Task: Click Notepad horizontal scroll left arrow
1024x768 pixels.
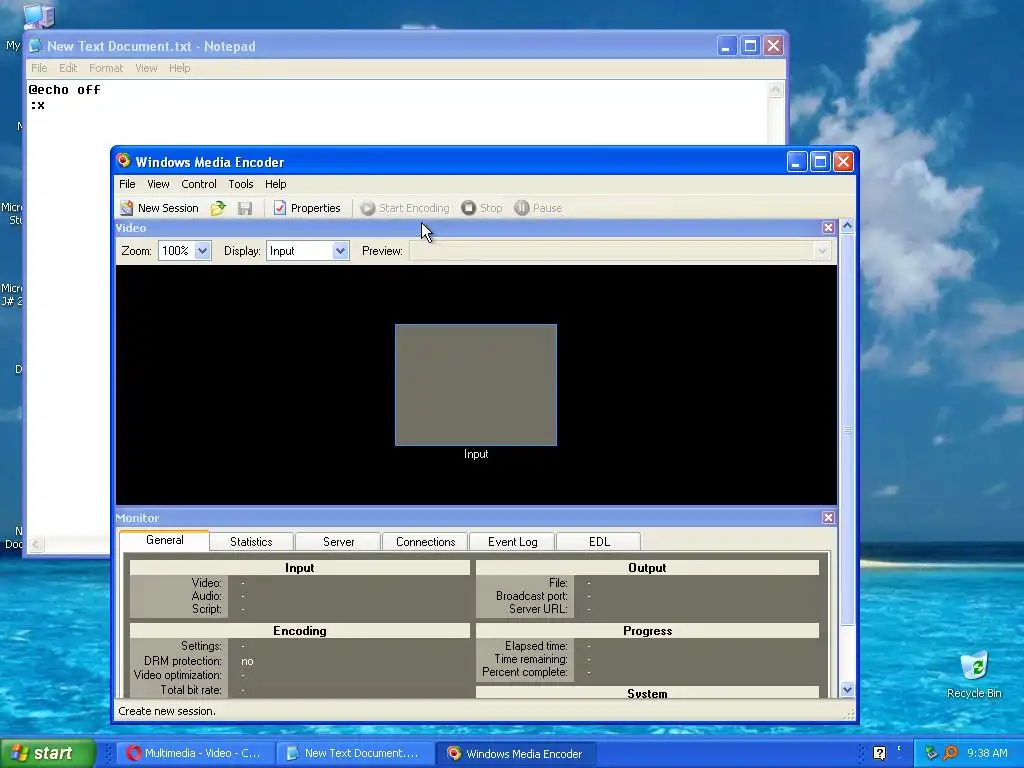Action: [x=37, y=544]
